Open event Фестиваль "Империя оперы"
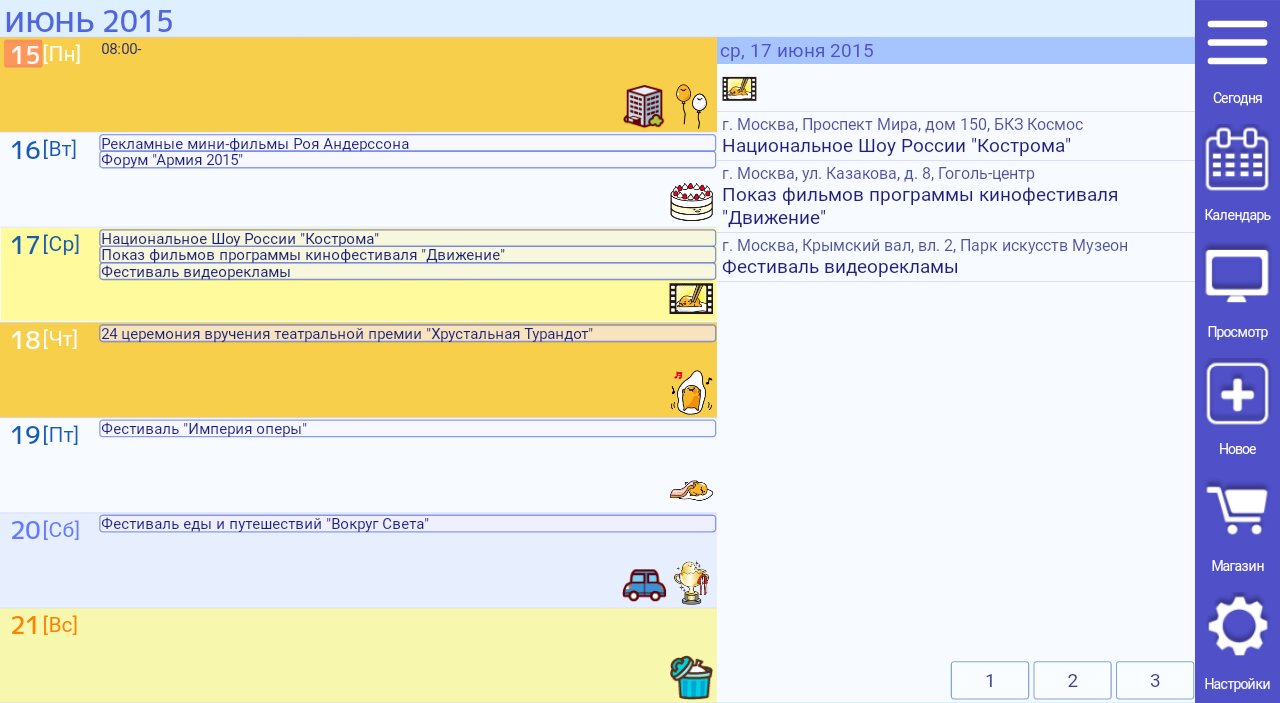Viewport: 1280px width, 703px height. [408, 428]
